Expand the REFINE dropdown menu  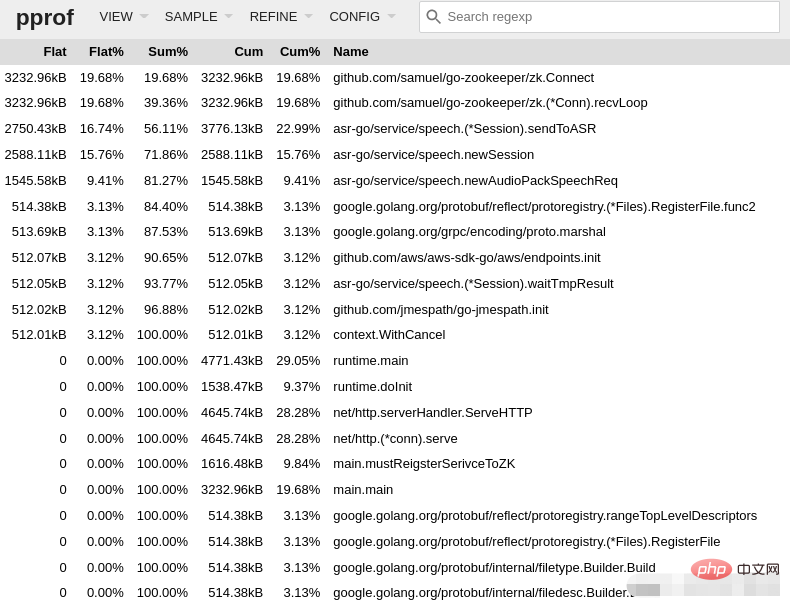click(280, 16)
